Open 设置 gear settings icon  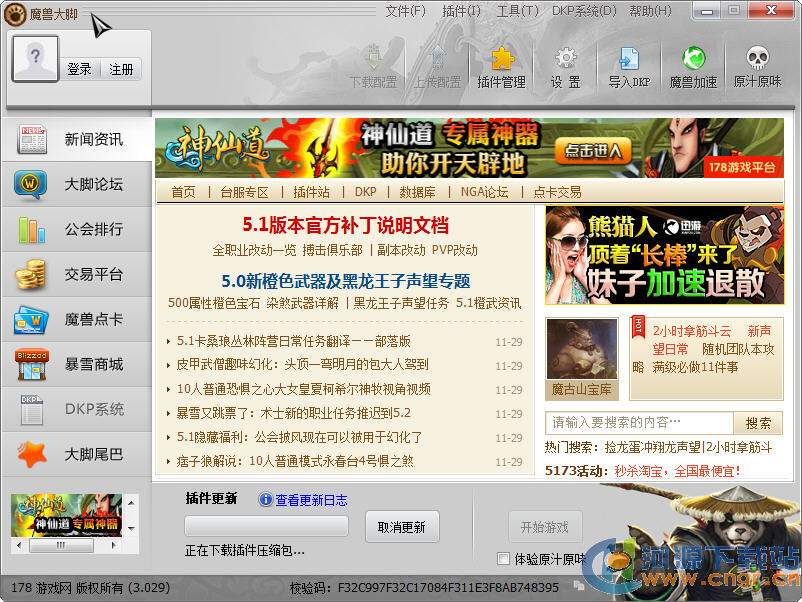click(x=566, y=58)
